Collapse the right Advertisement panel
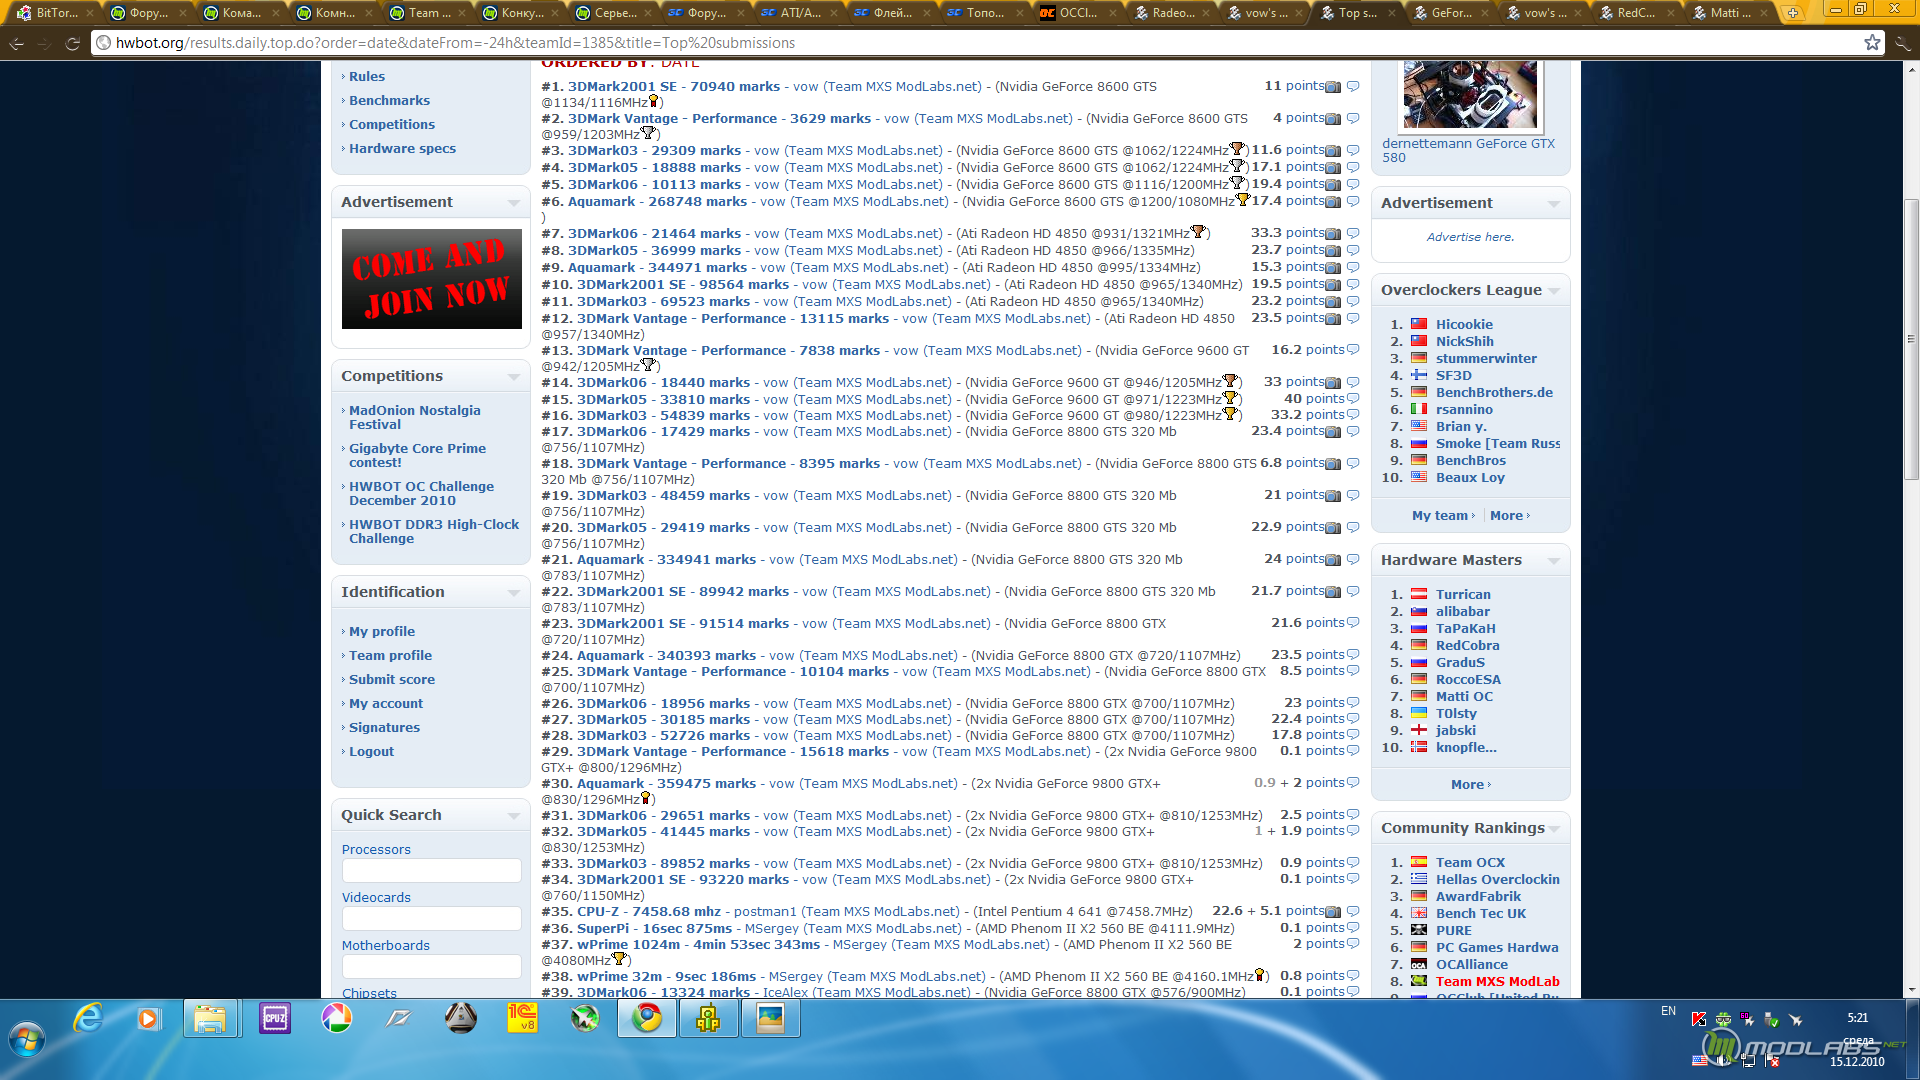1920x1080 pixels. pos(1554,204)
